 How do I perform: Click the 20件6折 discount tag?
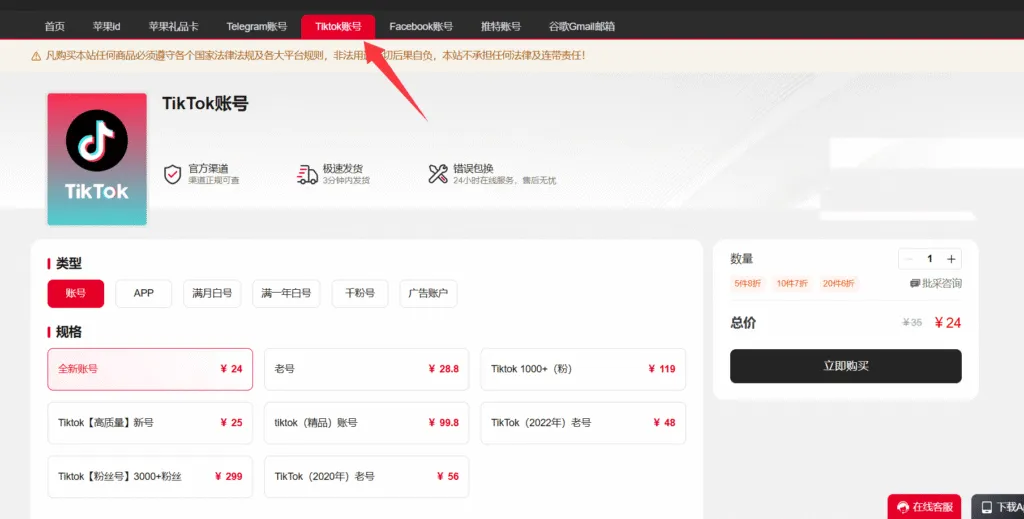click(x=839, y=284)
